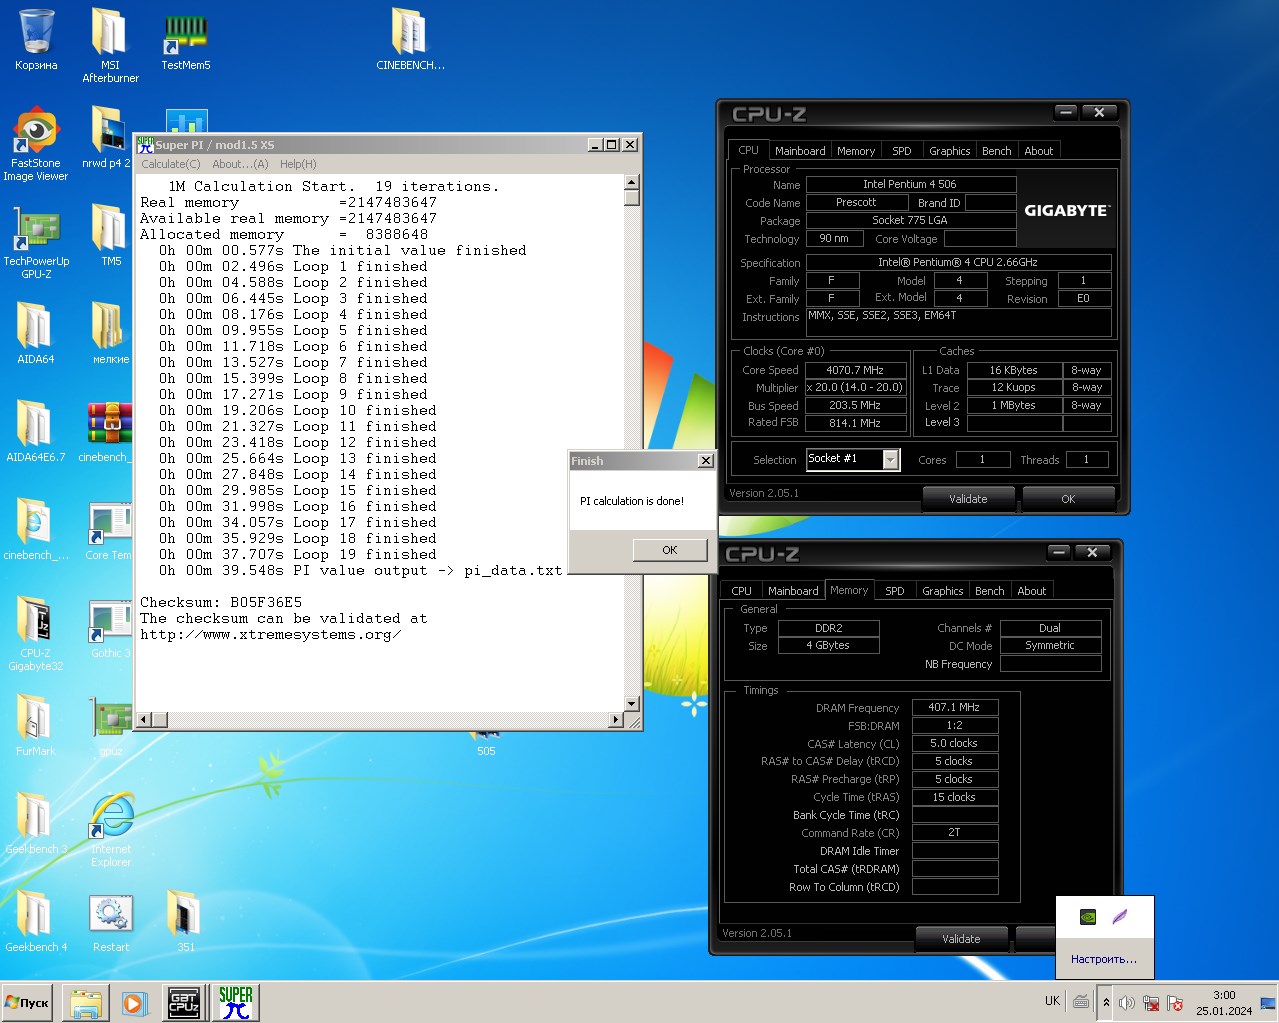The image size is (1279, 1023).
Task: Switch to the GBT CPU-Z taskbar button
Action: [x=184, y=1002]
